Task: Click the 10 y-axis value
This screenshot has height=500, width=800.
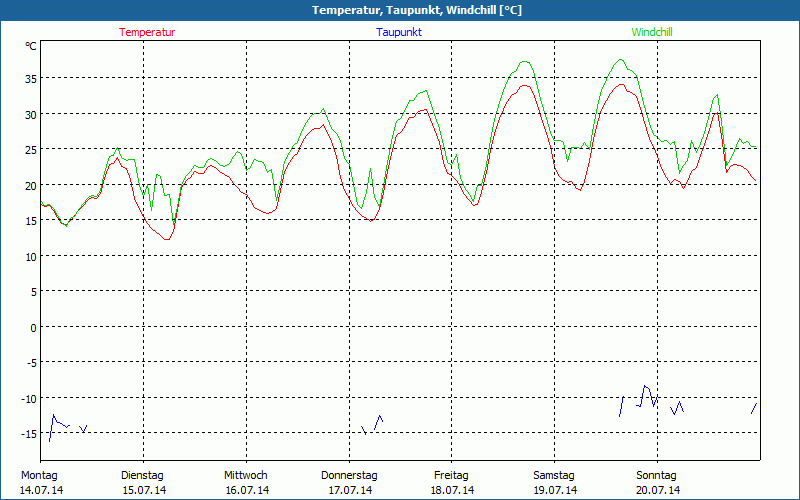Action: (x=31, y=257)
